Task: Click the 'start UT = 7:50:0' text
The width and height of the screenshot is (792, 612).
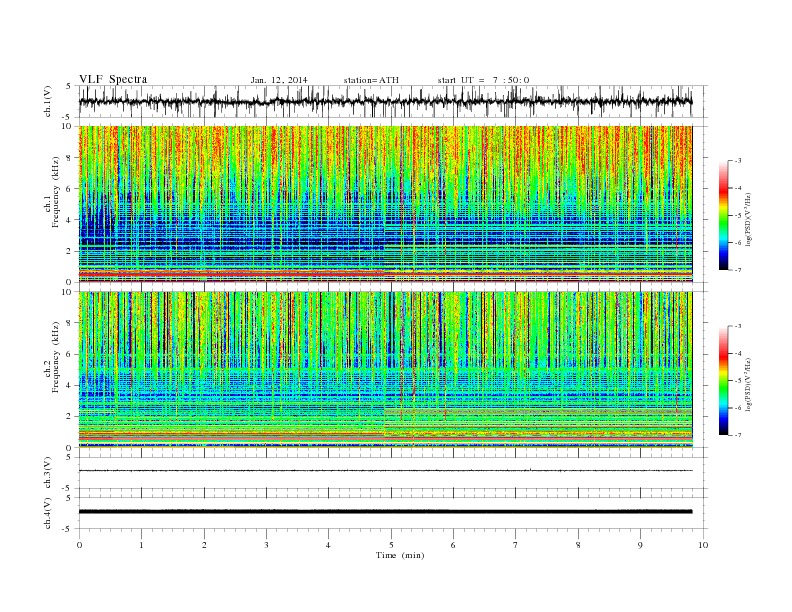Action: pos(483,80)
